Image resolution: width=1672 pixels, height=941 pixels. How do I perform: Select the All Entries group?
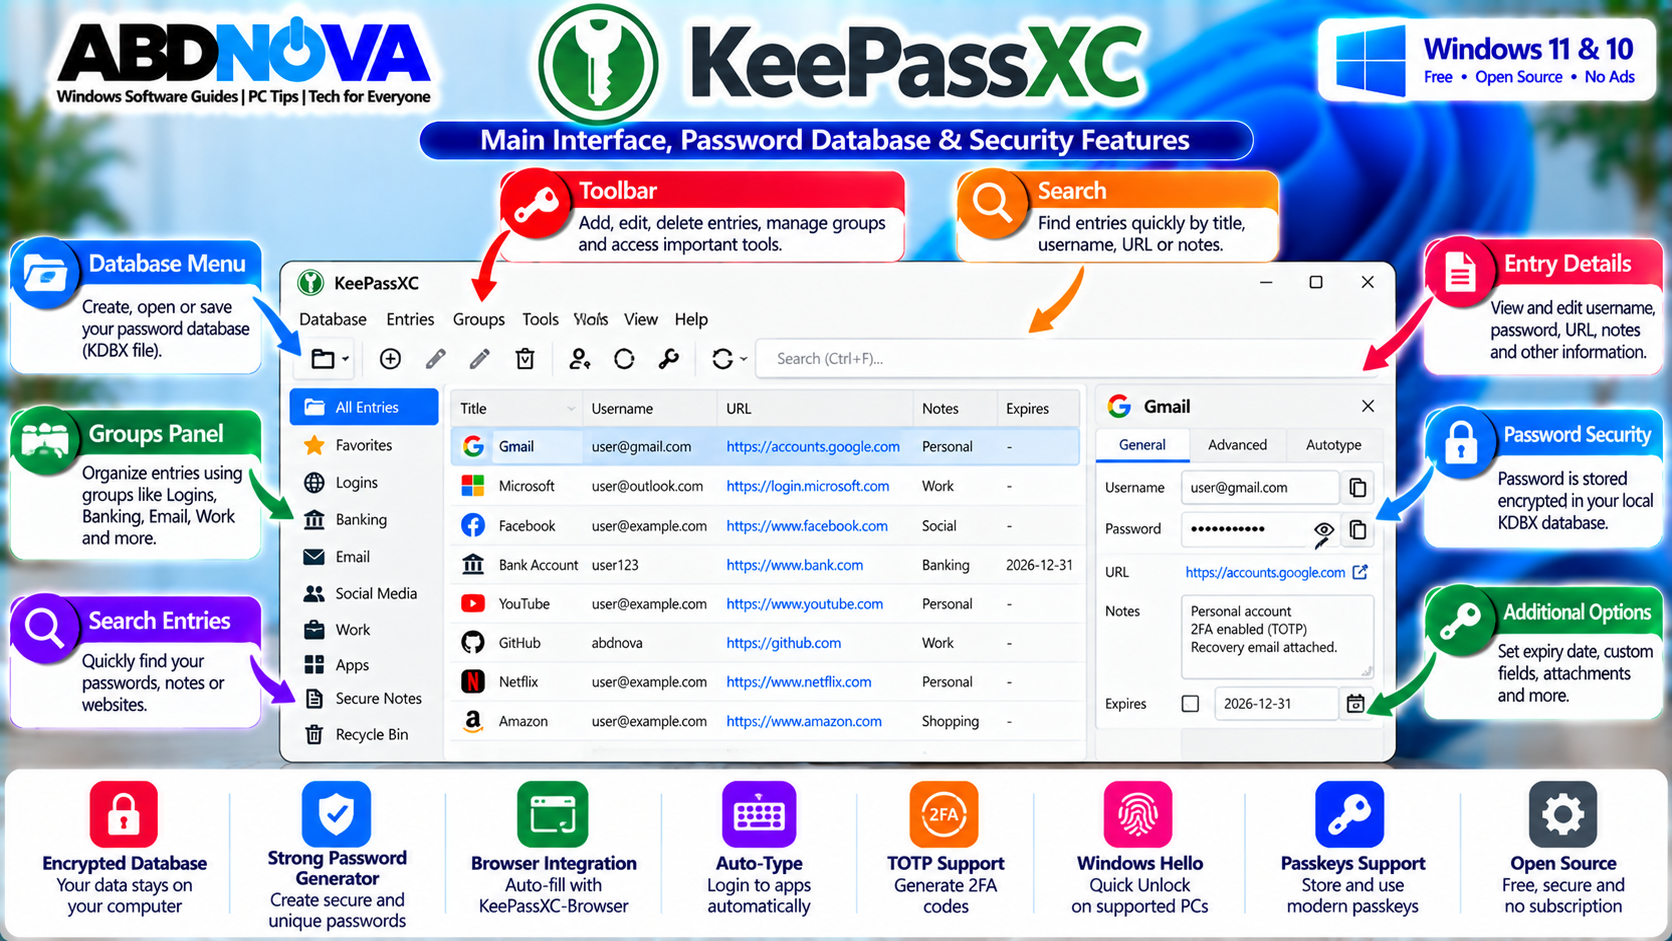(x=364, y=407)
